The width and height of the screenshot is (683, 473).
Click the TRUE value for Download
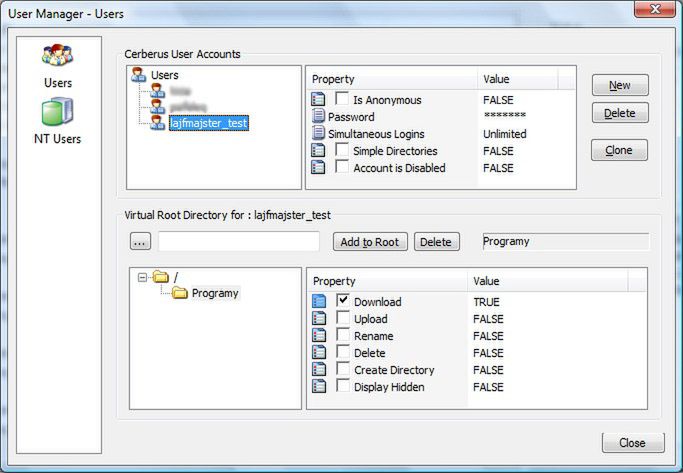point(486,302)
